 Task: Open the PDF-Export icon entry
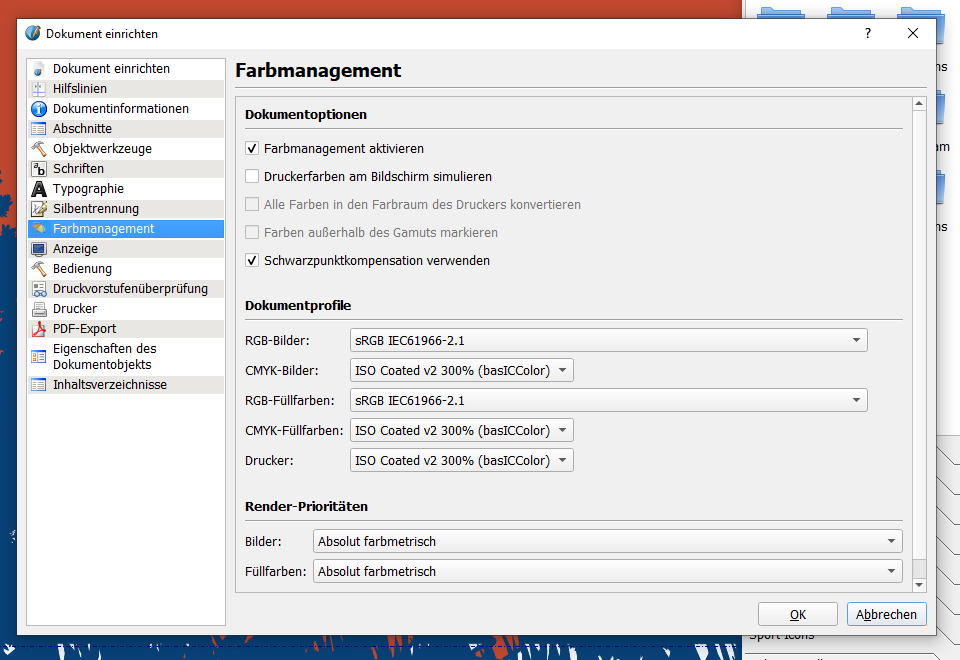(39, 329)
